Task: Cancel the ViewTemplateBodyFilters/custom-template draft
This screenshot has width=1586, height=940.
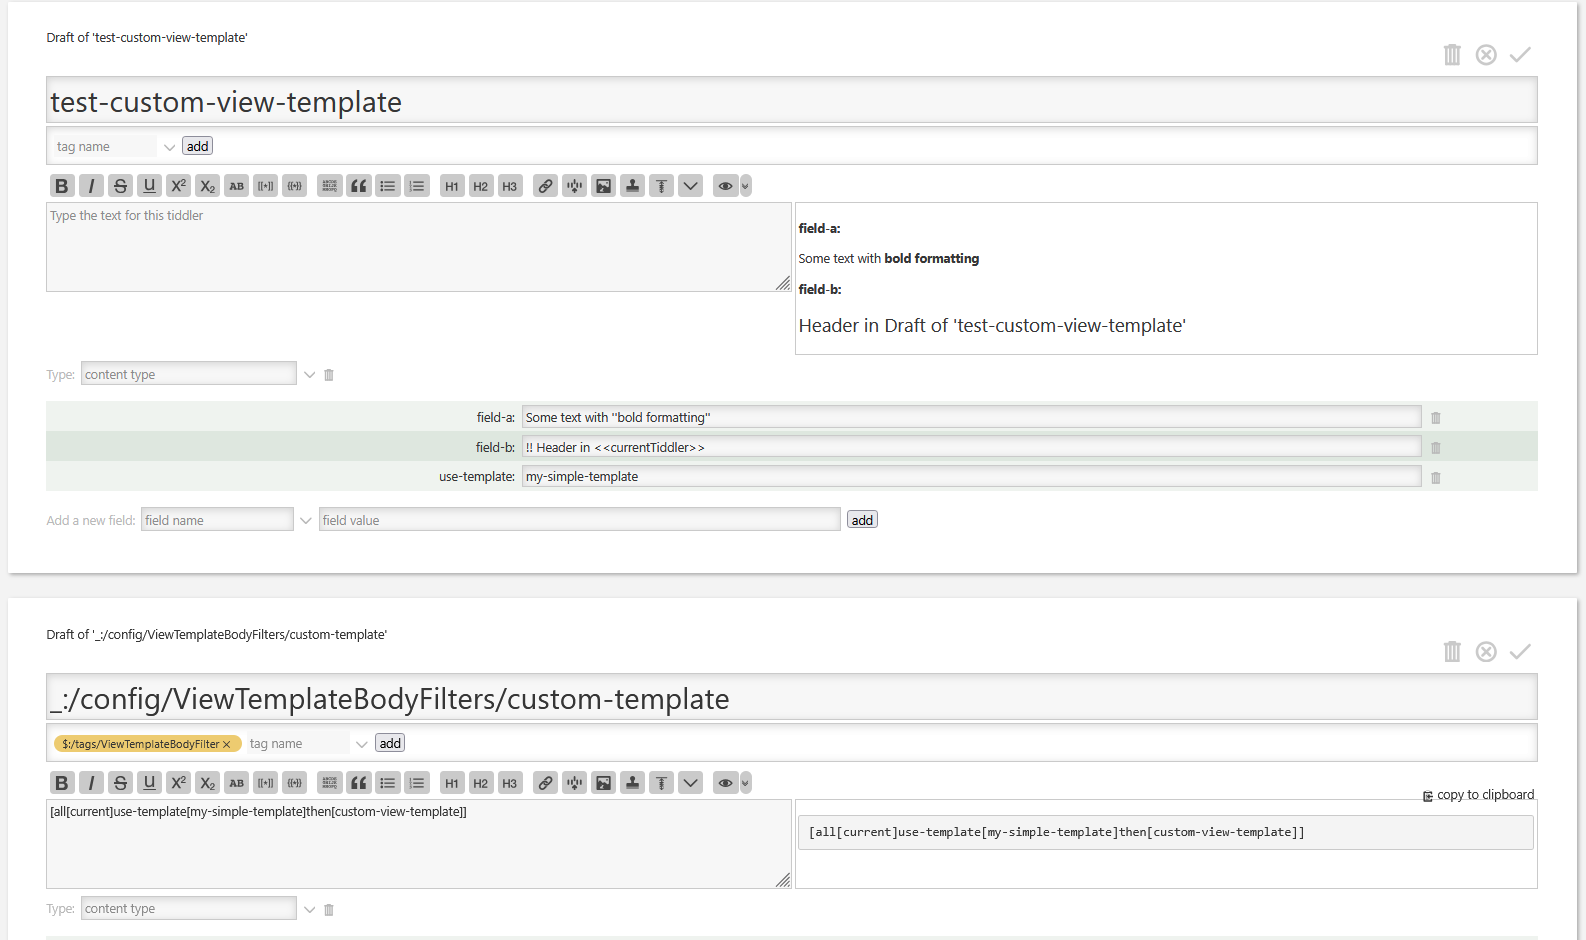Action: click(x=1486, y=652)
